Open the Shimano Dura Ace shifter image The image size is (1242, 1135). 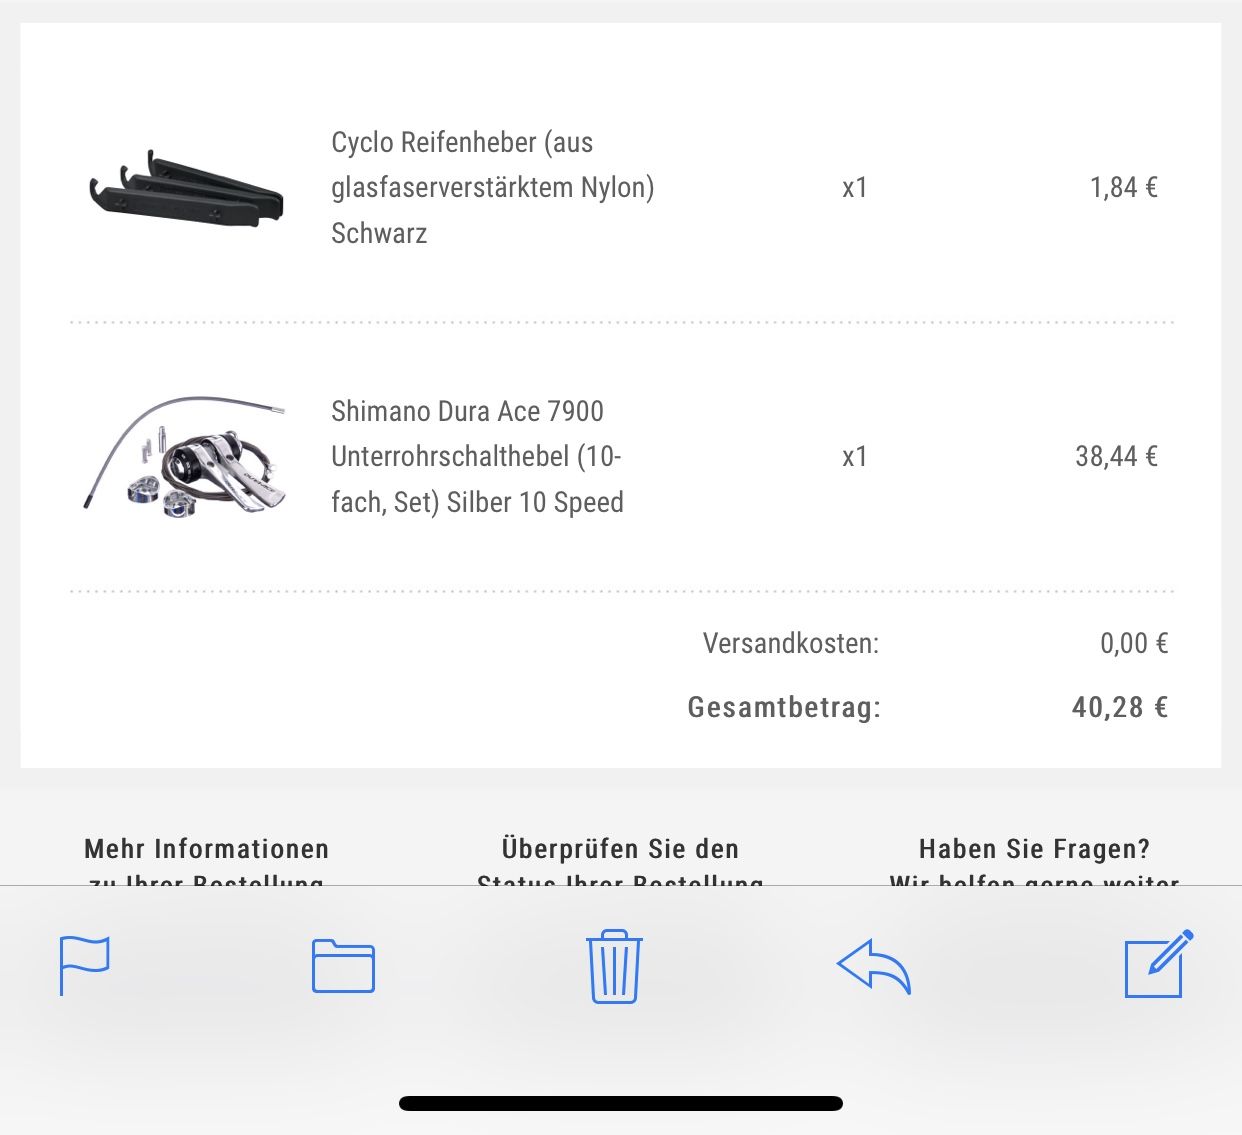point(187,458)
